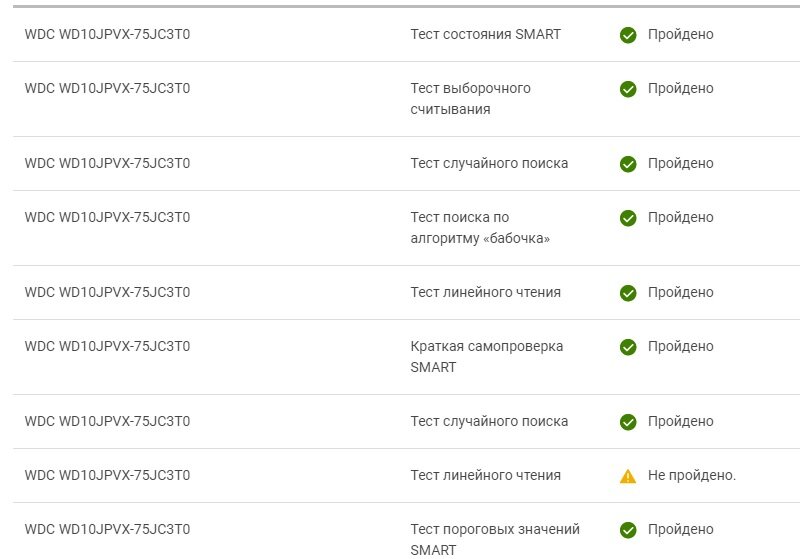
Task: Click 'Тест поиска по алгоритму «бабочка»' label
Action: 480,227
